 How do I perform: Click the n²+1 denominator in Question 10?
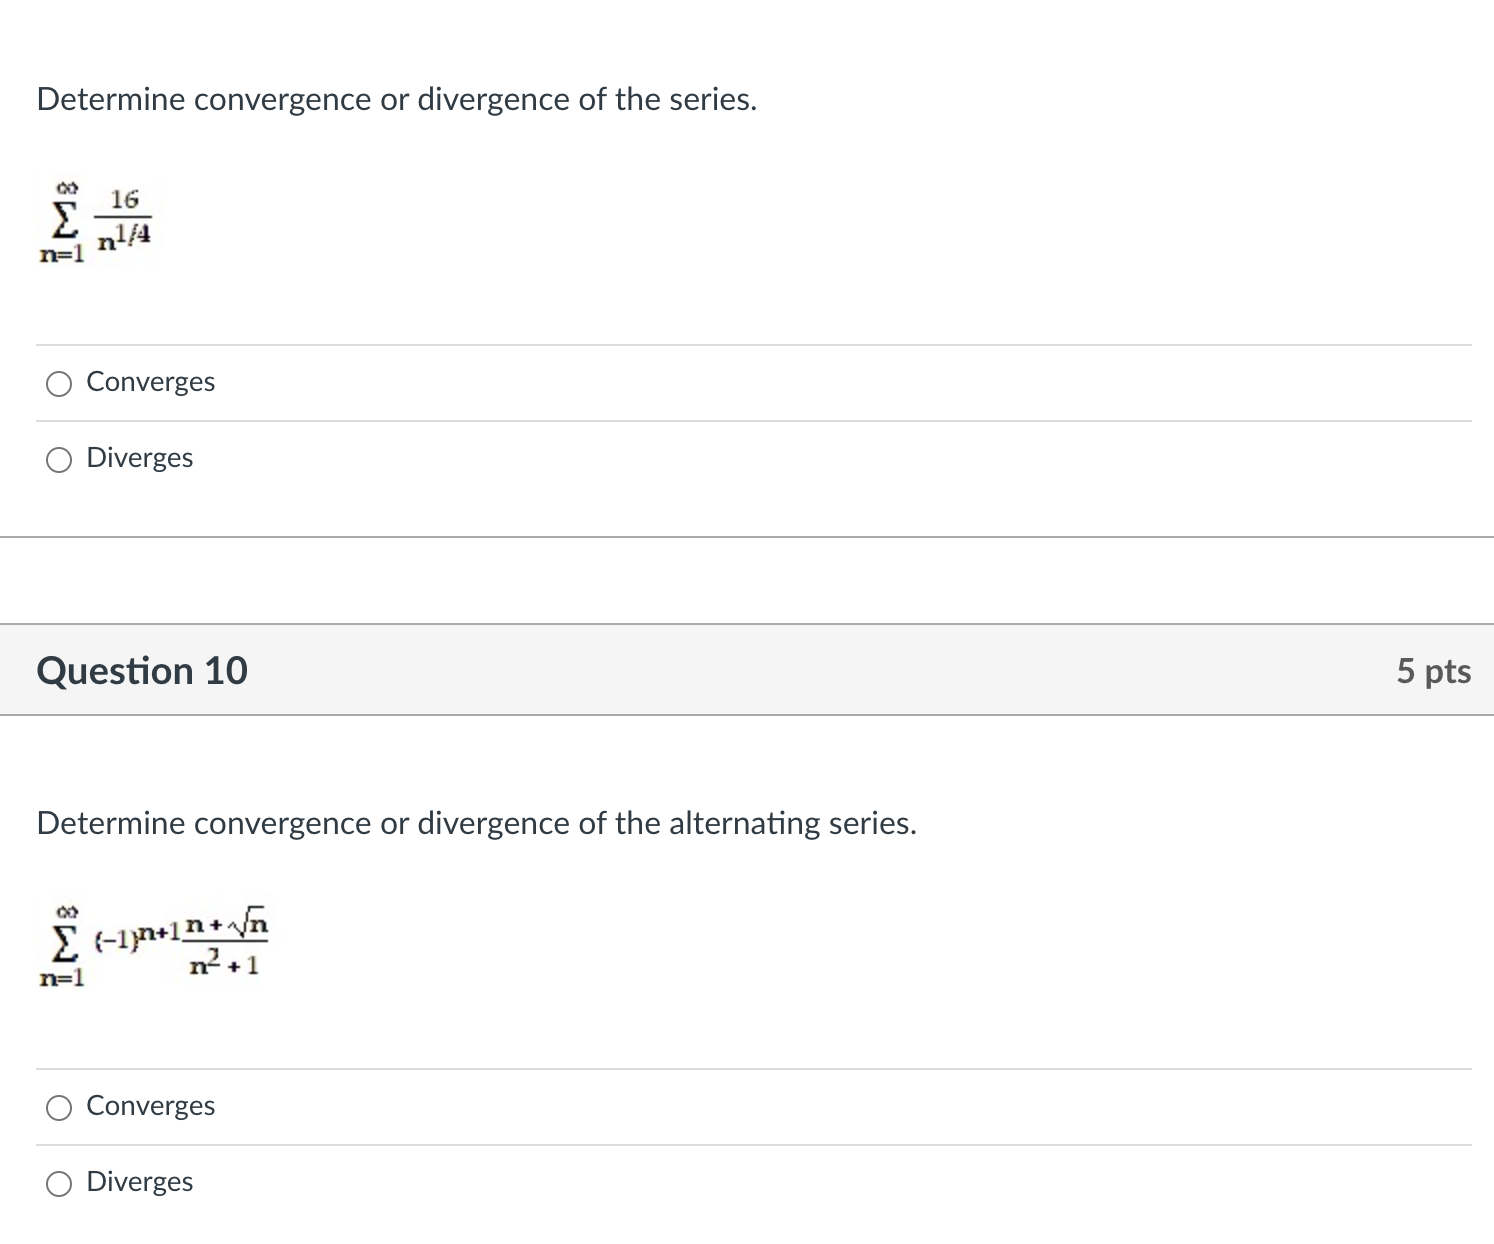tap(225, 964)
